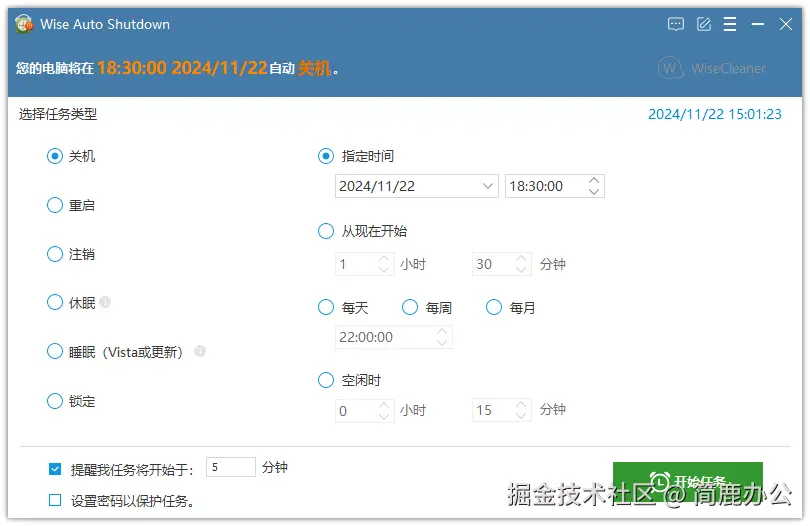Screen dimensions: 810x526
Task: Open the feedback chat bubble icon
Action: click(x=676, y=24)
